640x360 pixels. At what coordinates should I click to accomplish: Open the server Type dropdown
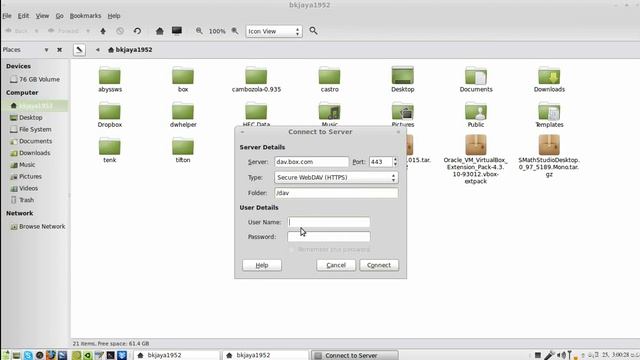pos(336,178)
